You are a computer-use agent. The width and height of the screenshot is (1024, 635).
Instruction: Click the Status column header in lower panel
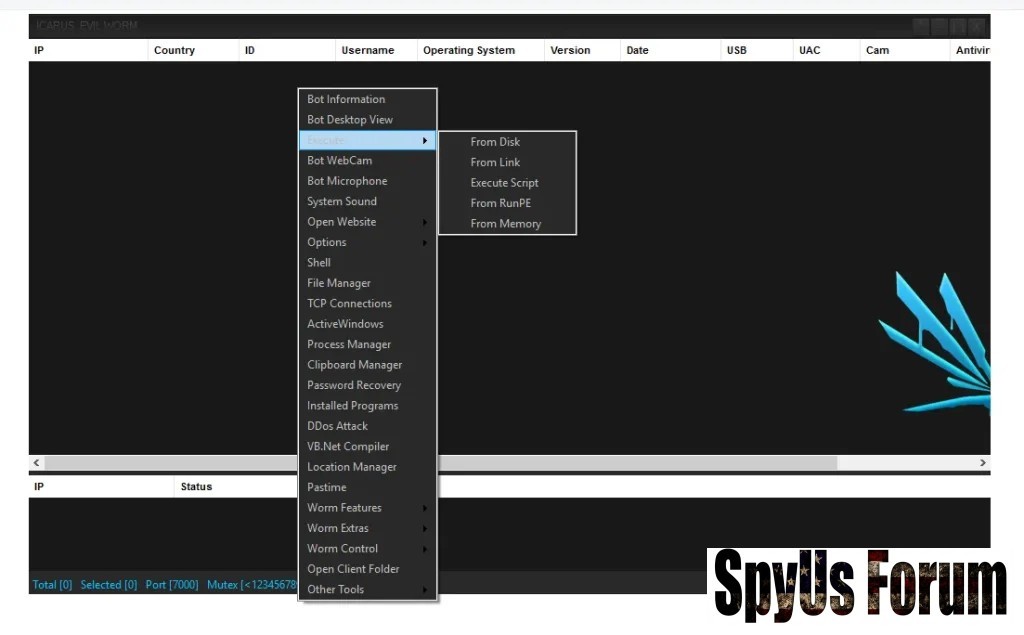pos(196,487)
